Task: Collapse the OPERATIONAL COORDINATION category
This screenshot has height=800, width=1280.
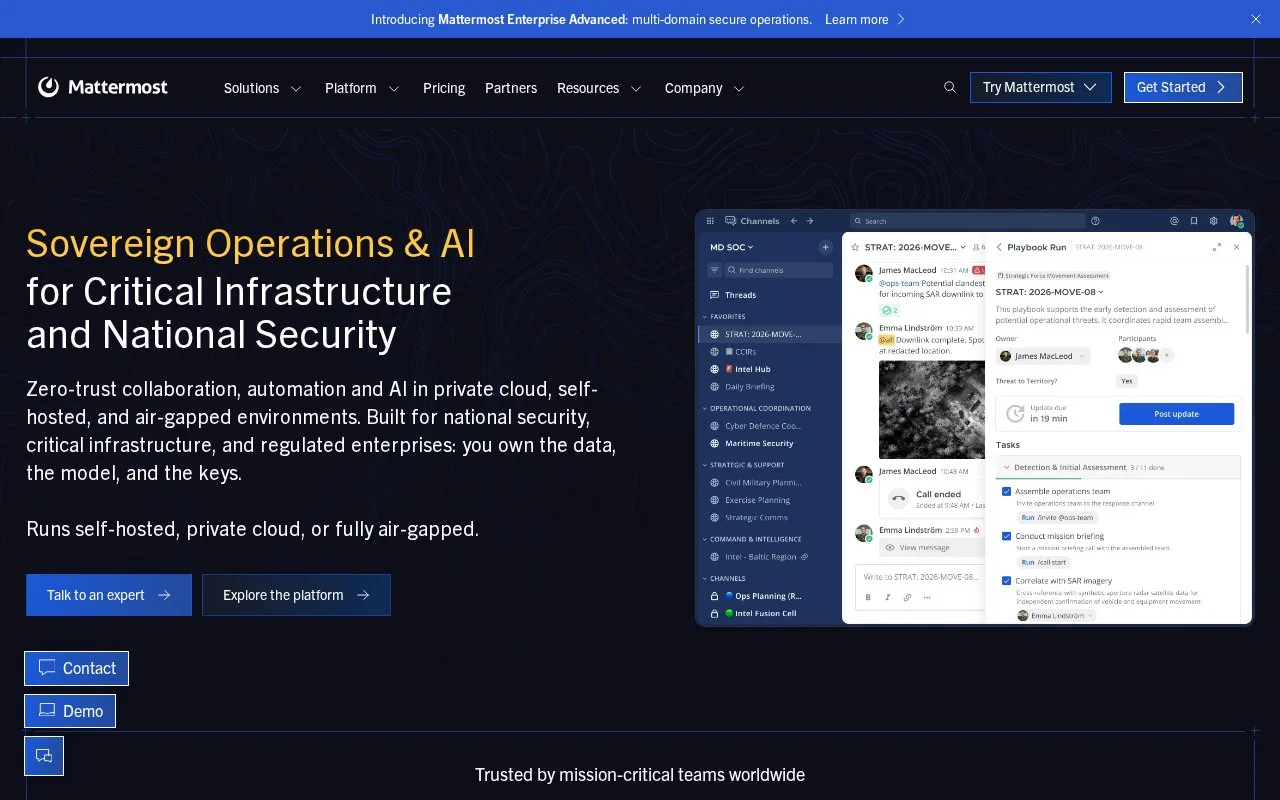Action: [759, 408]
